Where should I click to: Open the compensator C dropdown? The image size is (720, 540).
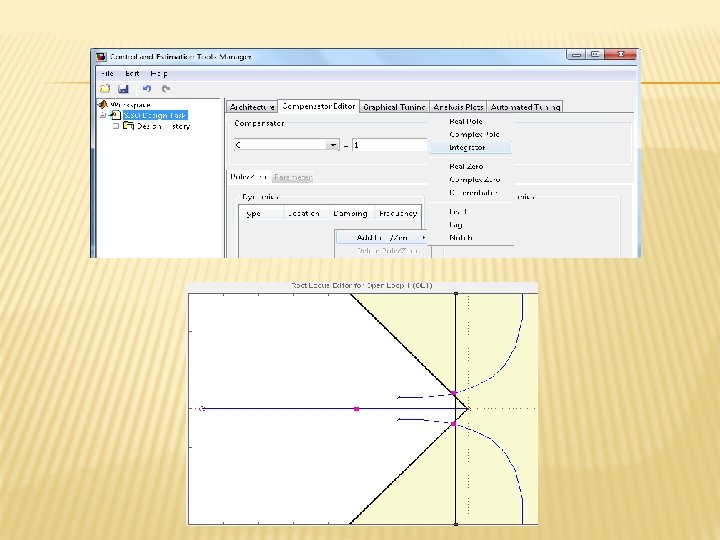pyautogui.click(x=332, y=145)
